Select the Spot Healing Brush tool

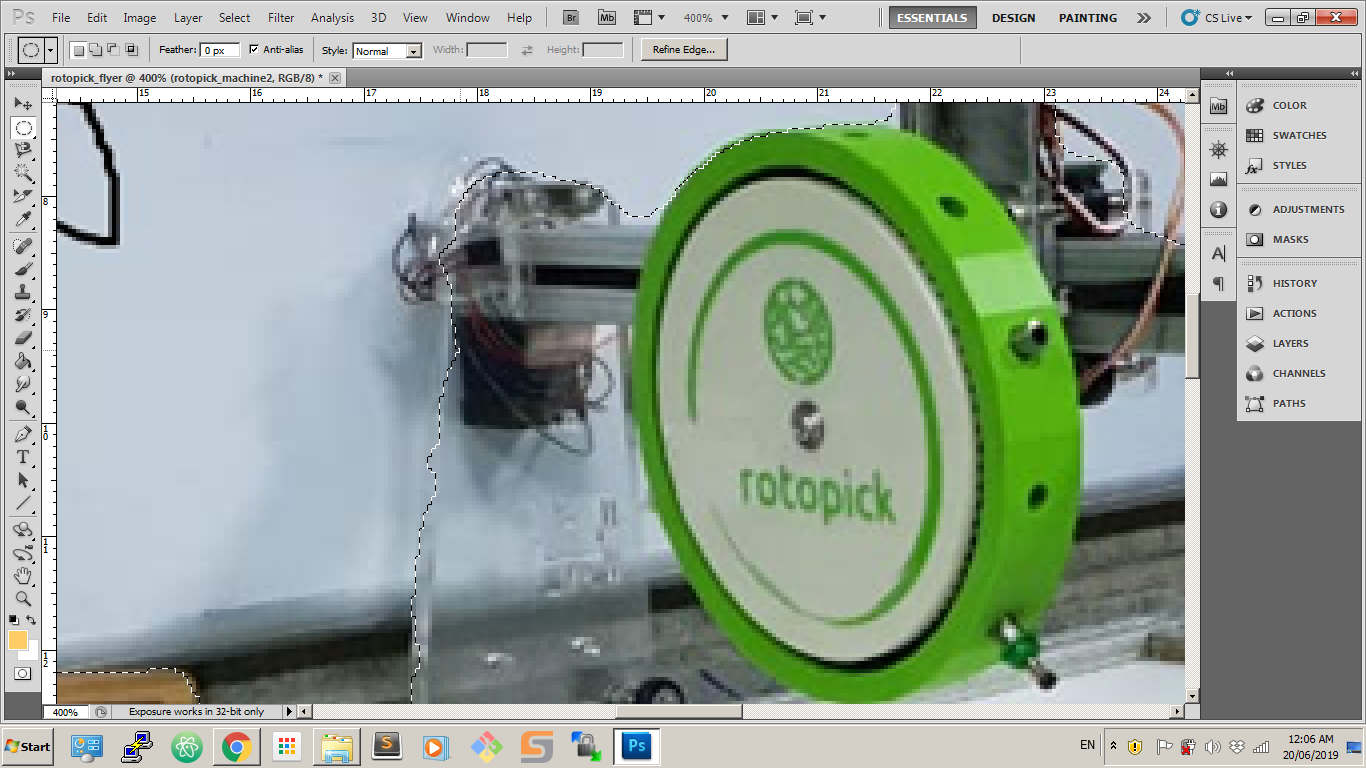23,246
